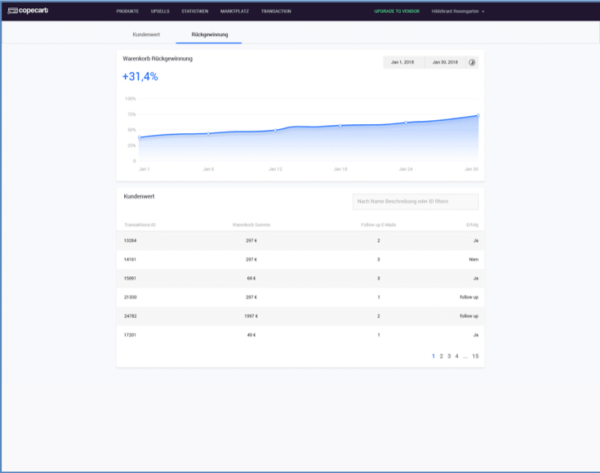This screenshot has width=600, height=473.
Task: Sort by Transaktions-ID column header
Action: 139,225
